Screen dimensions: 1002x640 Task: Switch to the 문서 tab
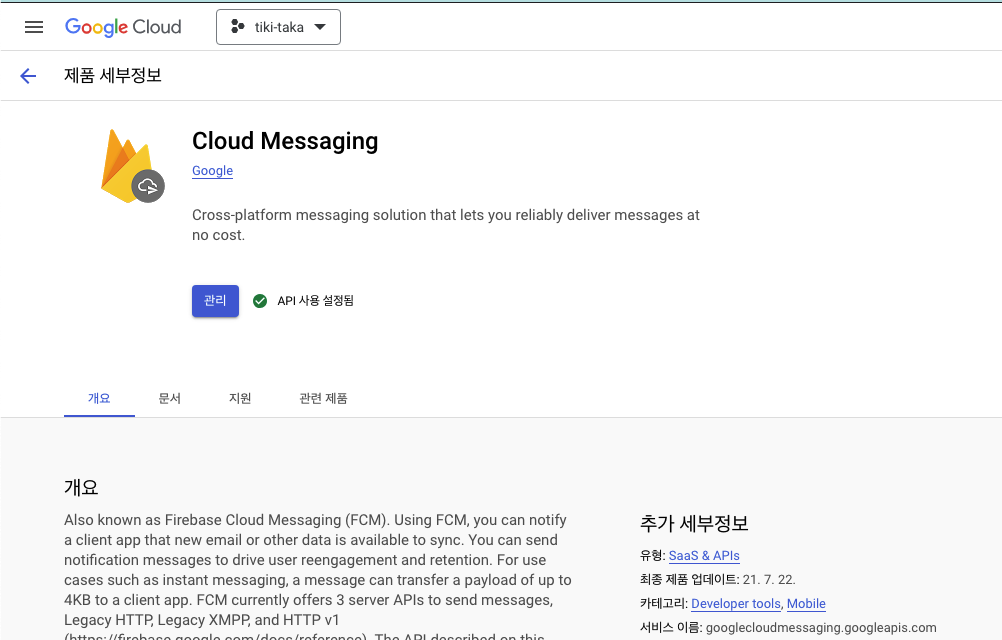click(x=169, y=399)
